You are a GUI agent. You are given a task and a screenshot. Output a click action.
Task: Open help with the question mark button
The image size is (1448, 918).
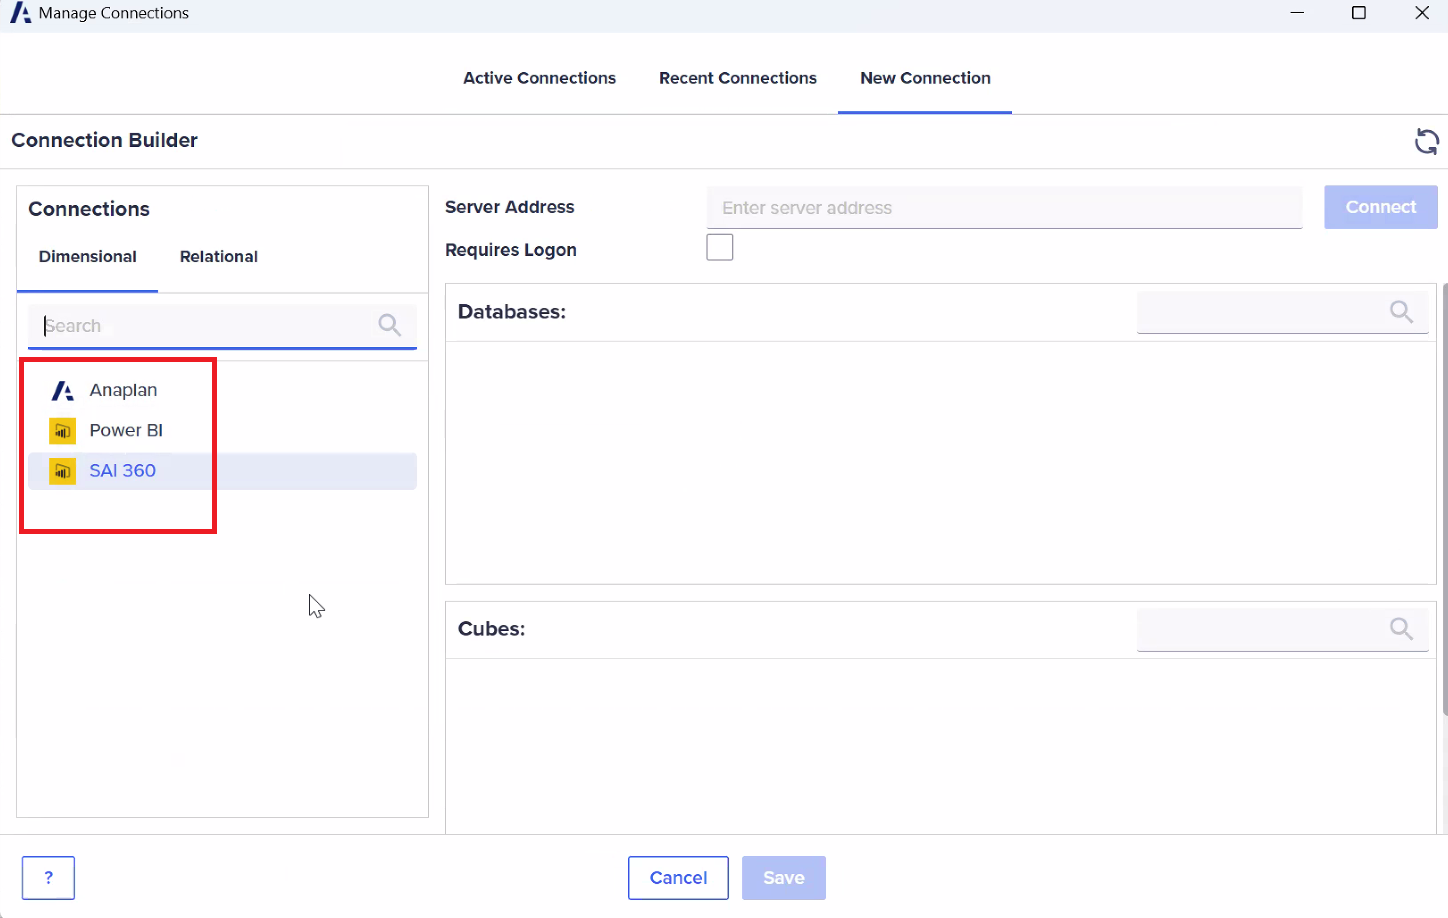coord(48,878)
